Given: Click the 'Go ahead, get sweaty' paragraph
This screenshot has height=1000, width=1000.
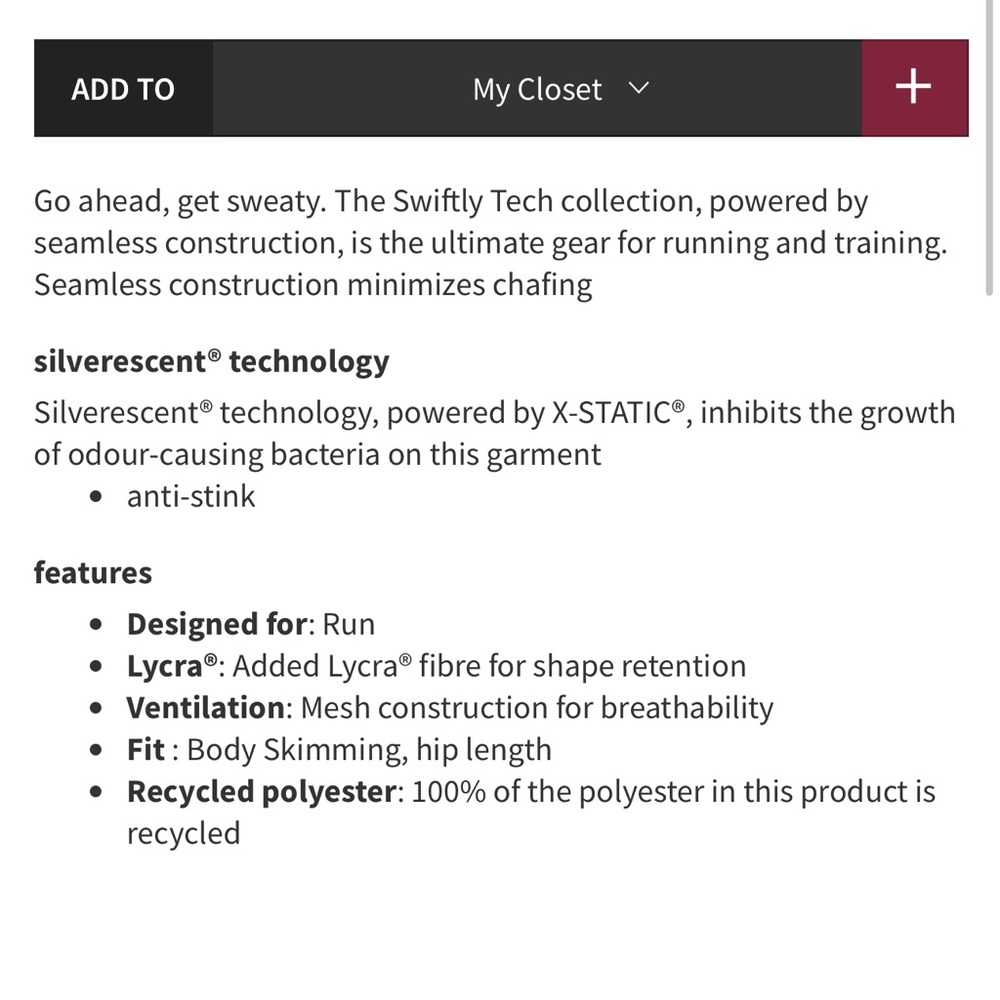Looking at the screenshot, I should point(490,242).
